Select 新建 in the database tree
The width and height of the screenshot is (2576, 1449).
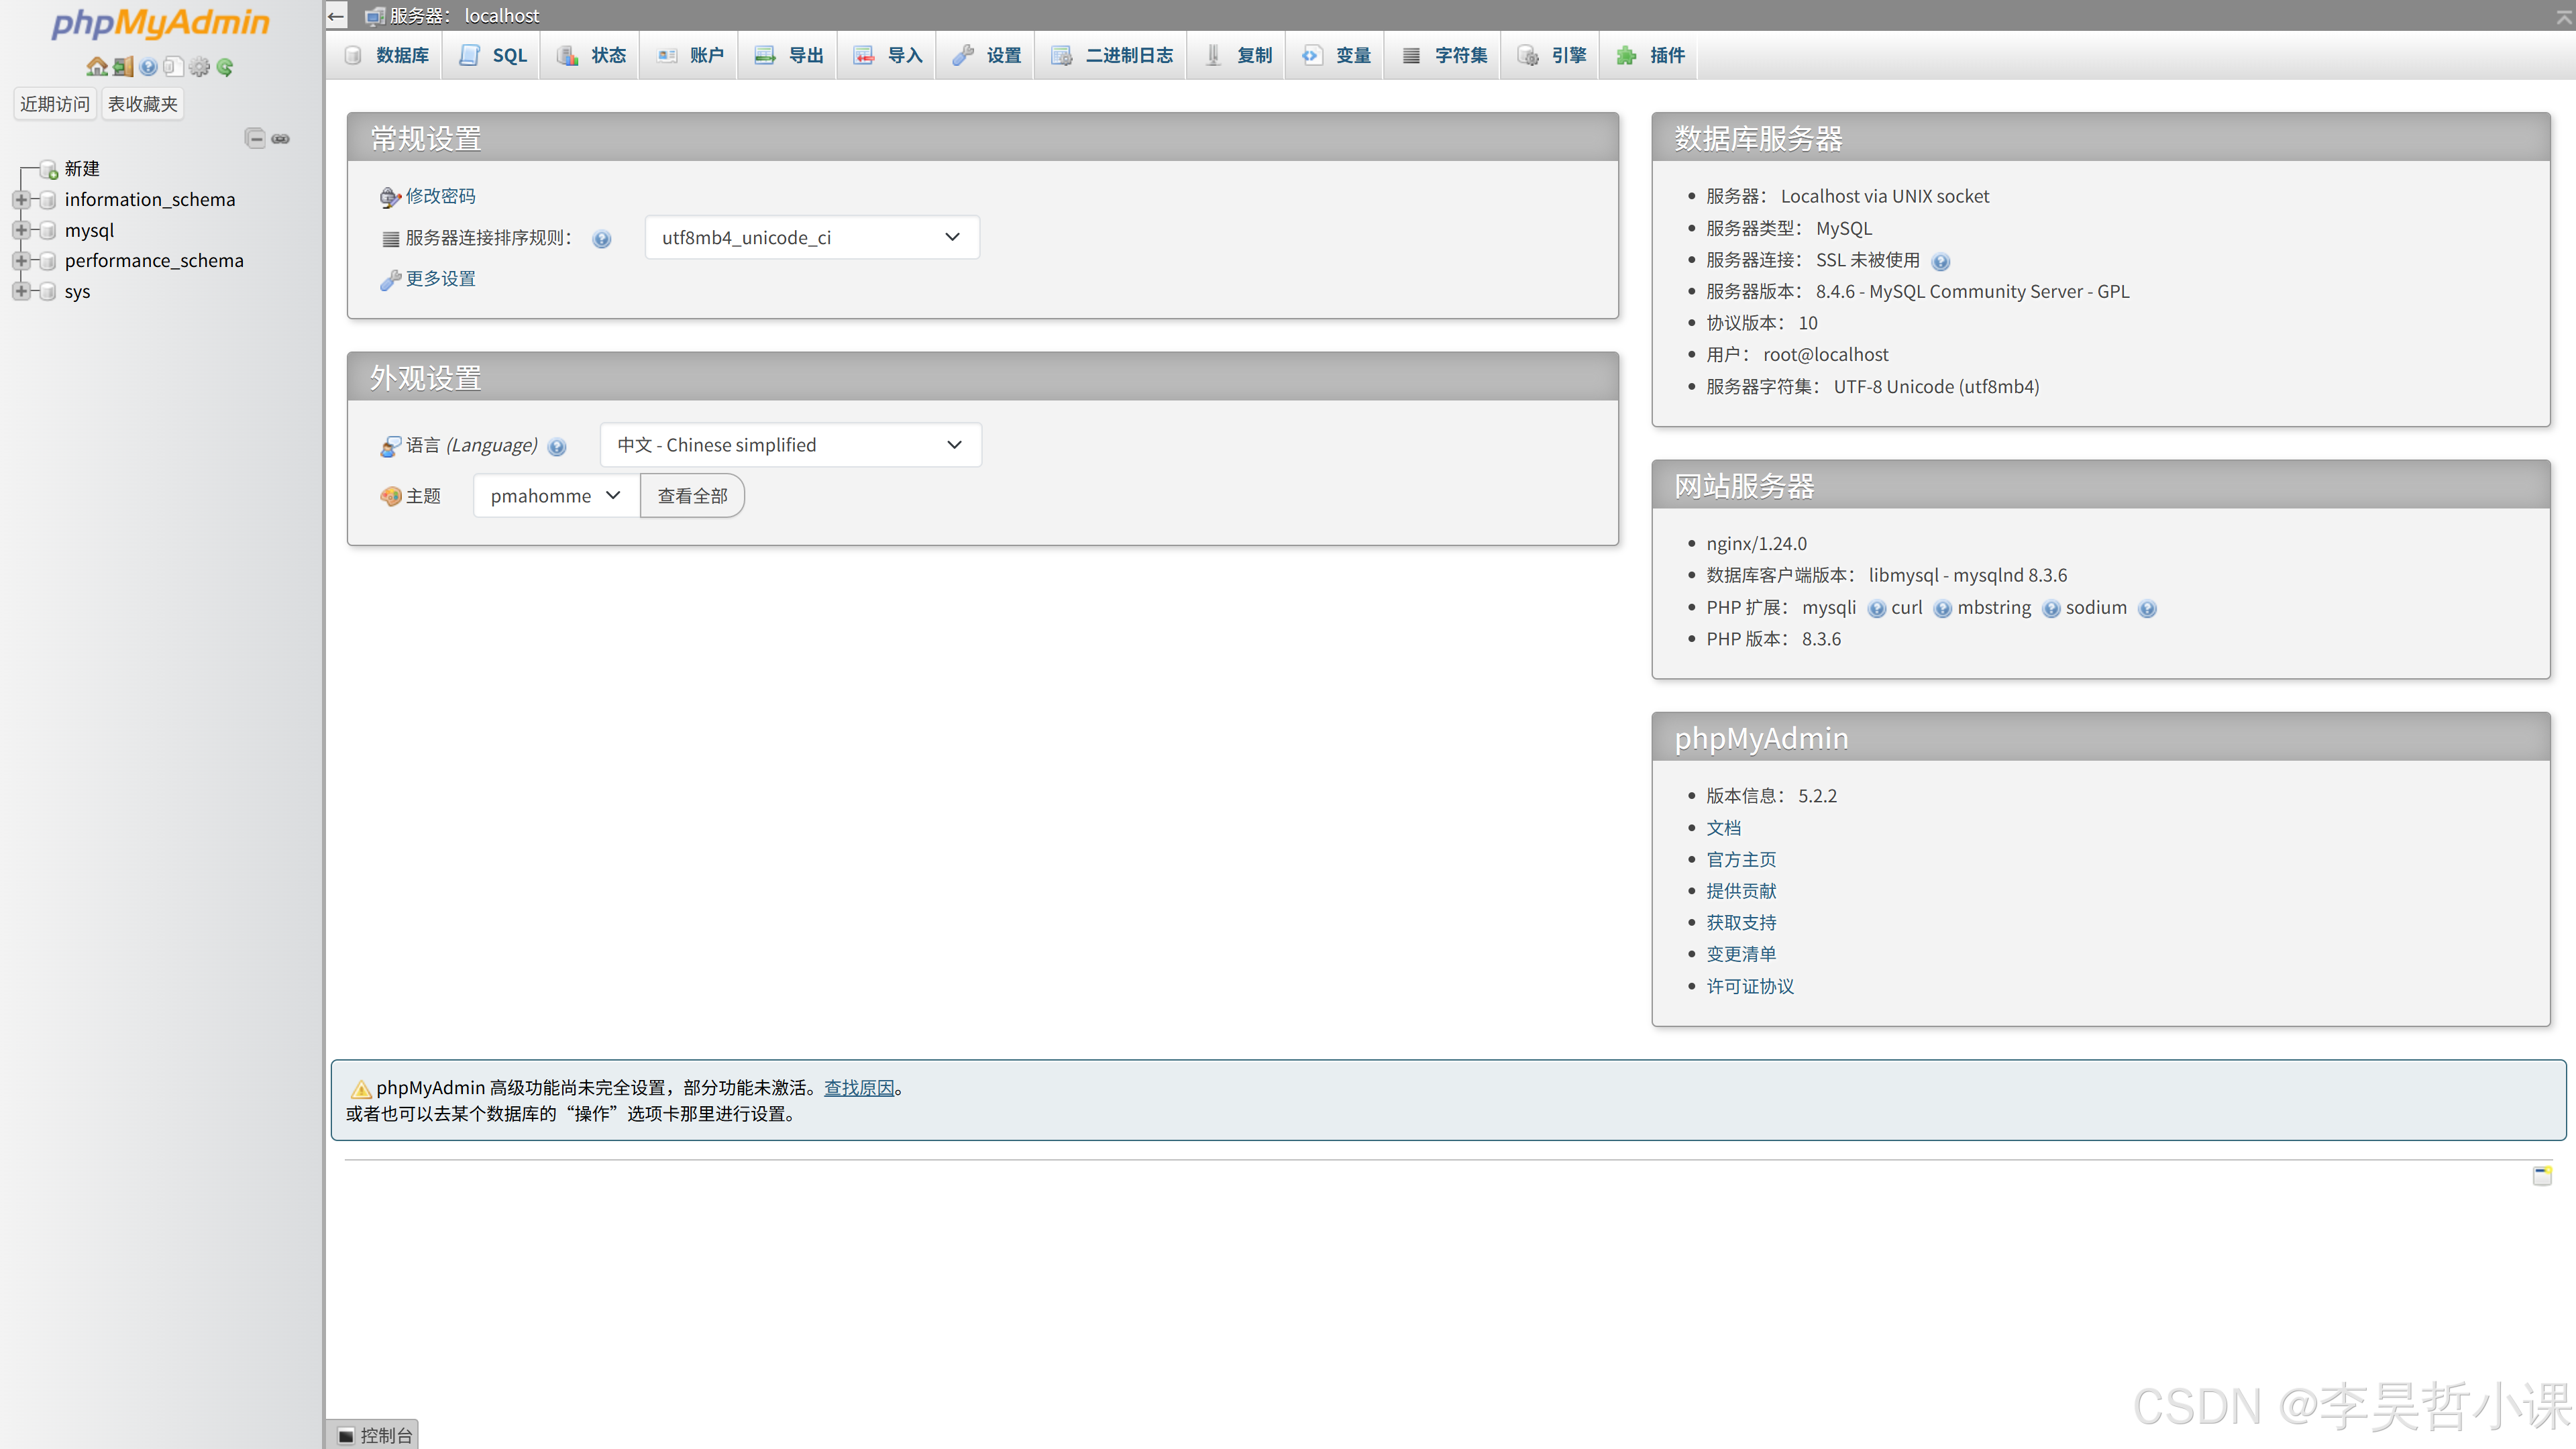(82, 169)
